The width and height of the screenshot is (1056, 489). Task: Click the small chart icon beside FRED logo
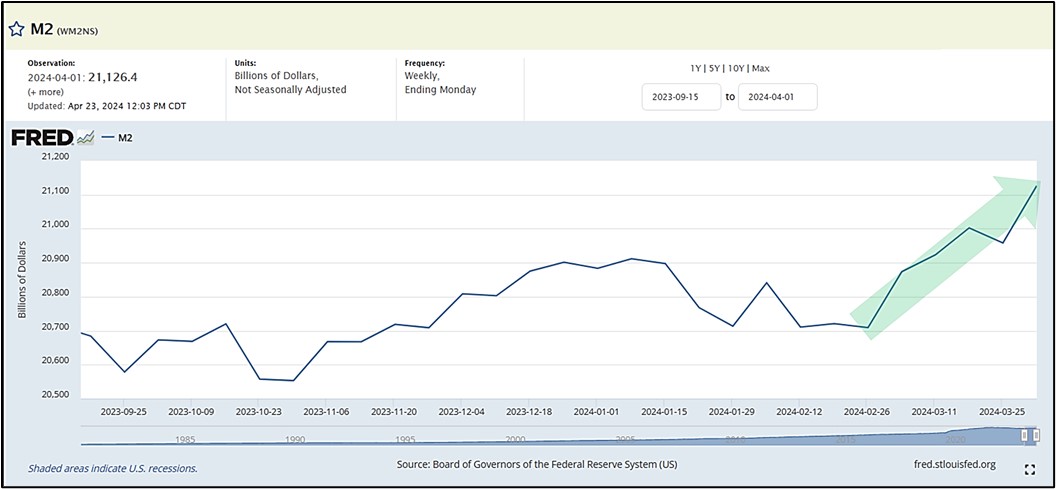(x=86, y=138)
